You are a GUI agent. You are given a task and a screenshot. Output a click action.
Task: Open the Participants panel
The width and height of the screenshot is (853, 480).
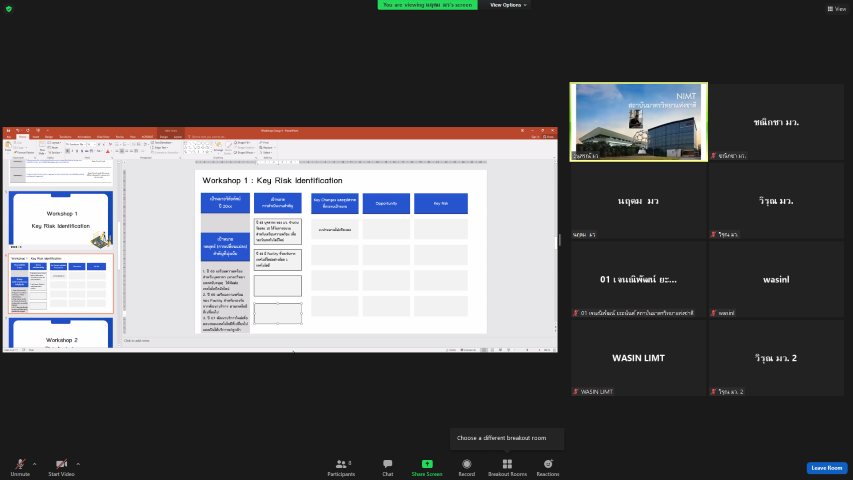(x=340, y=465)
